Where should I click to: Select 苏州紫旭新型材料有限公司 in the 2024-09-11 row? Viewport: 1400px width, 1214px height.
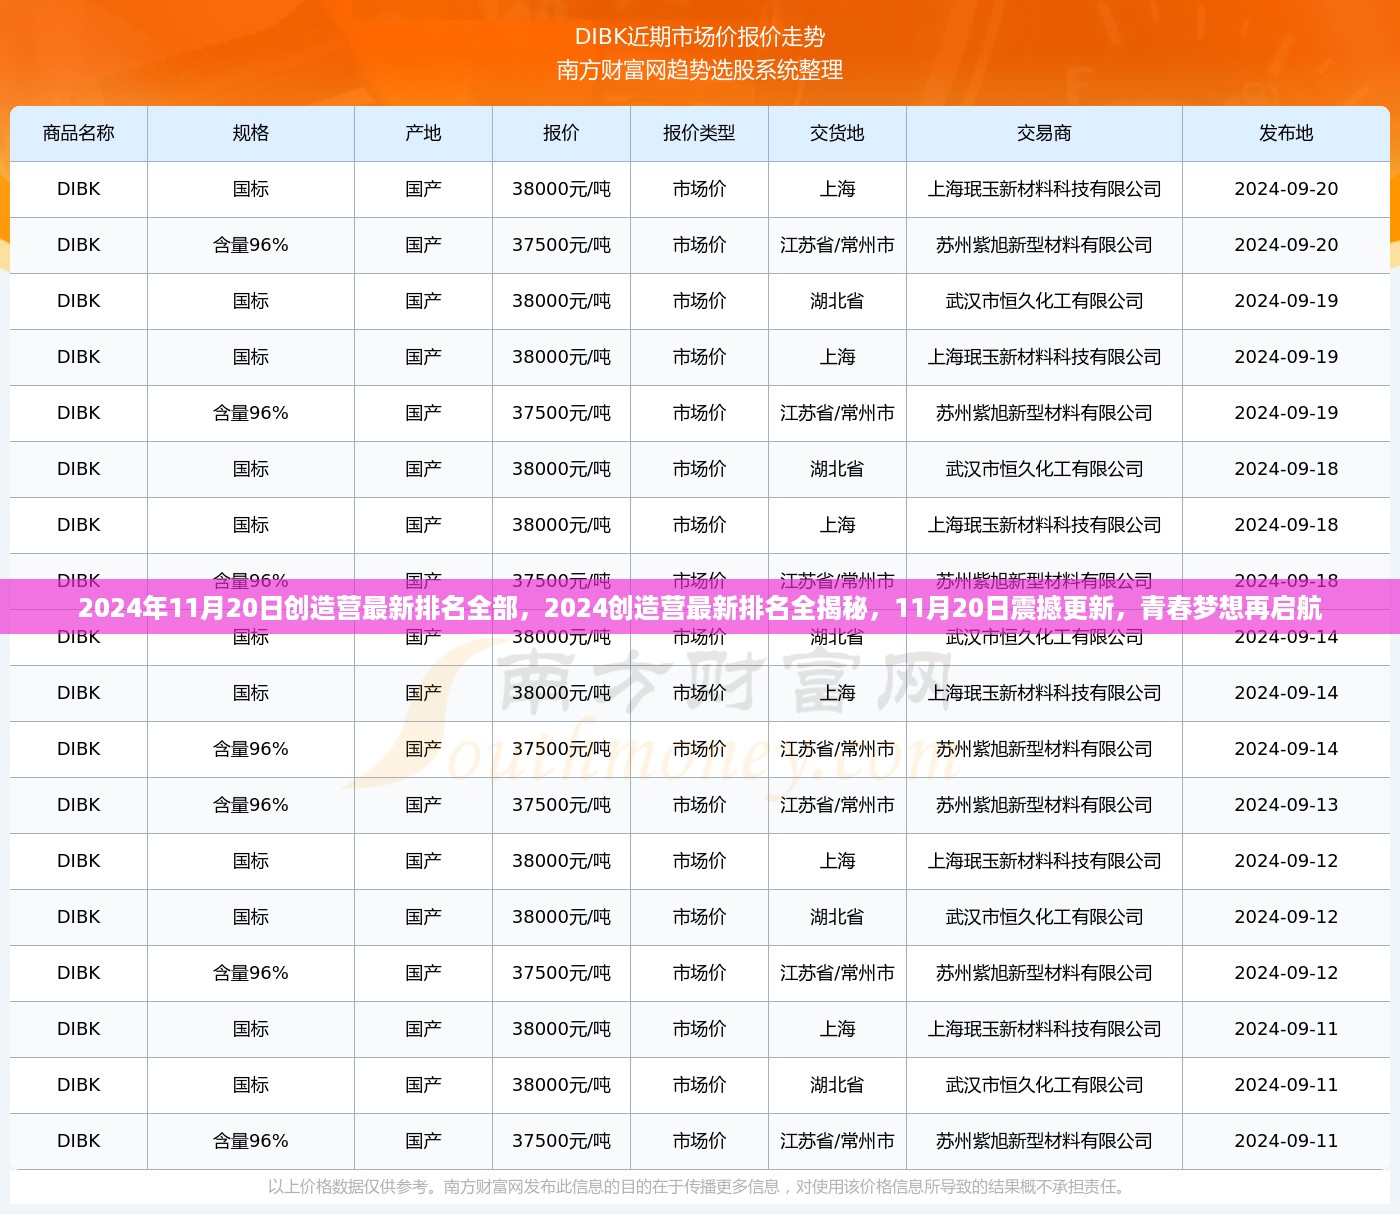(1044, 1141)
